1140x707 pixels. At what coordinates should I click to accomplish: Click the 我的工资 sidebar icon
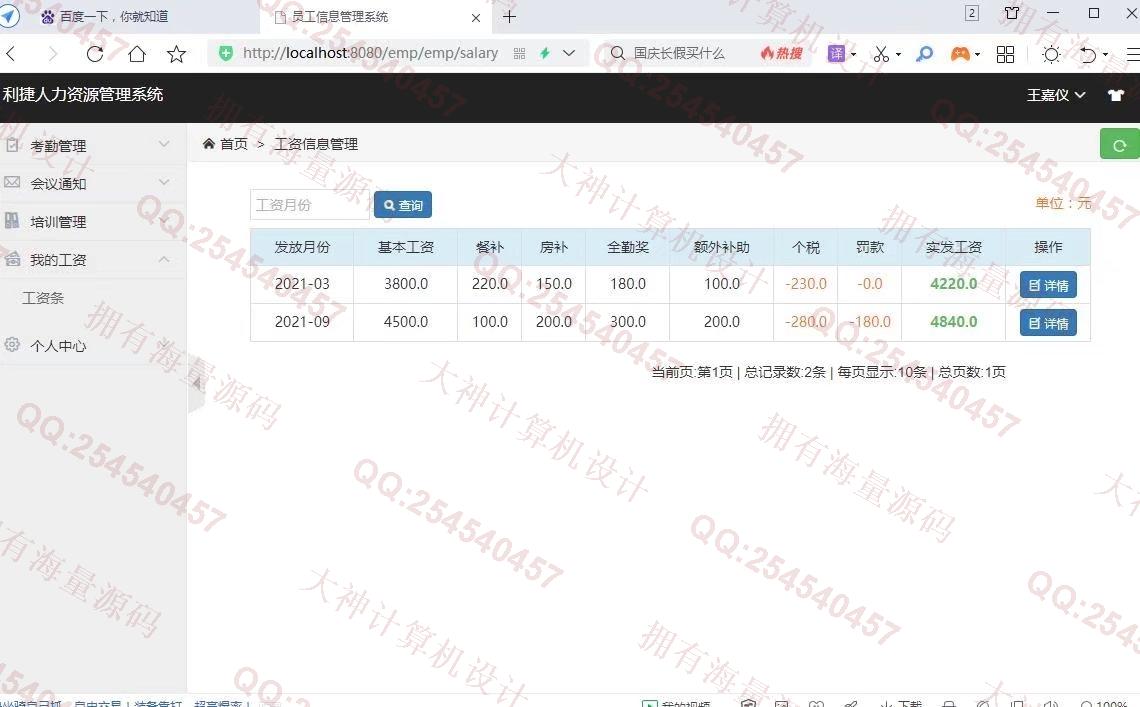click(12, 259)
